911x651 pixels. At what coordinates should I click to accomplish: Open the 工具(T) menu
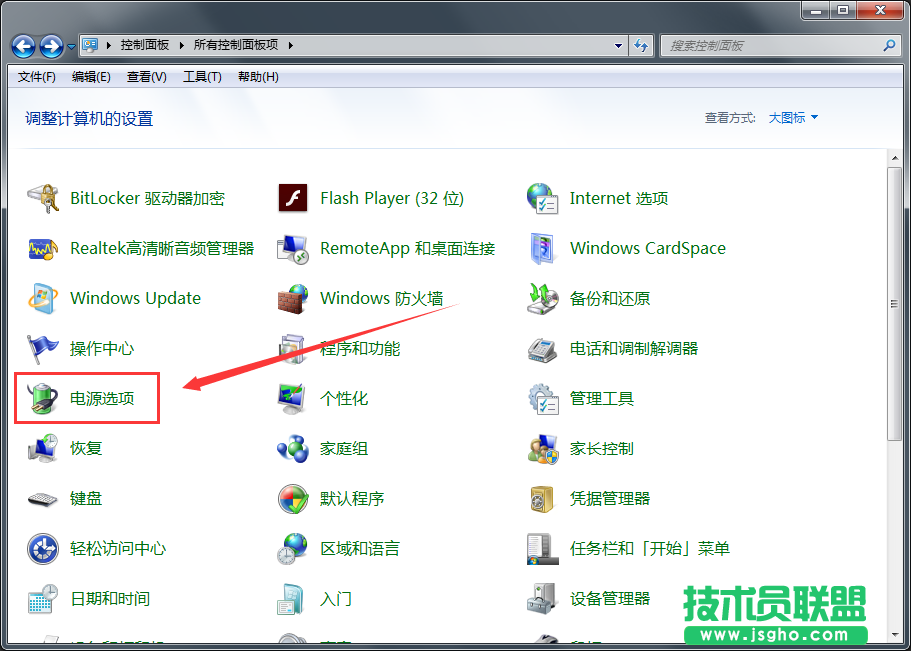(x=201, y=77)
